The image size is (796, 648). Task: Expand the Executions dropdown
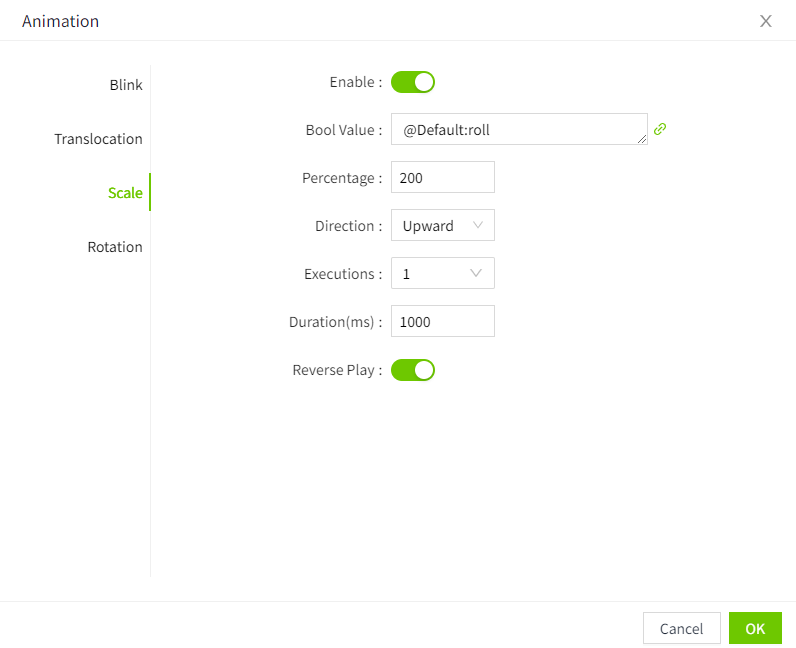click(442, 273)
